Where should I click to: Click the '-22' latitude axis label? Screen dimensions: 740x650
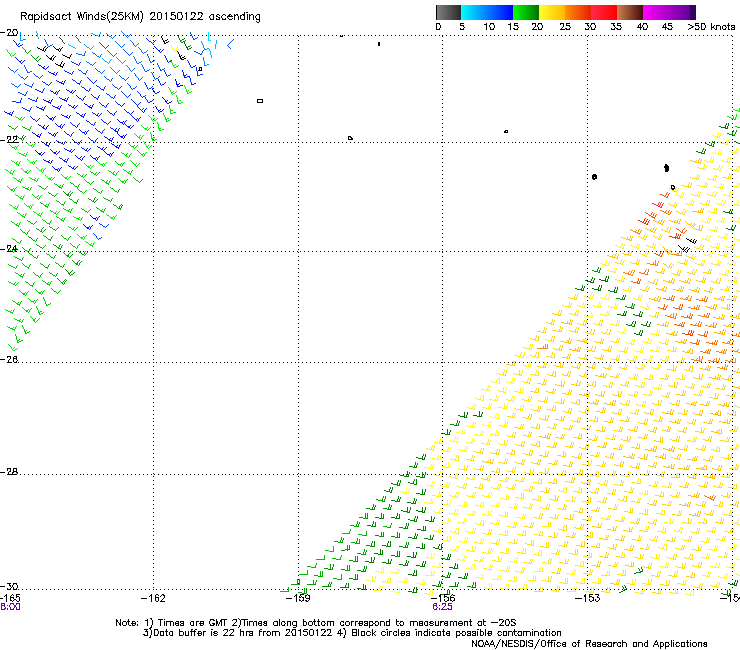[9, 139]
